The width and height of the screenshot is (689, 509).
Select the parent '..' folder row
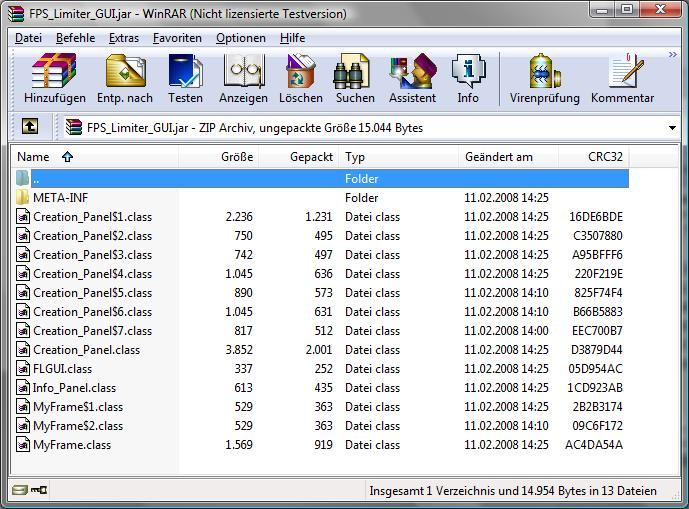click(321, 178)
